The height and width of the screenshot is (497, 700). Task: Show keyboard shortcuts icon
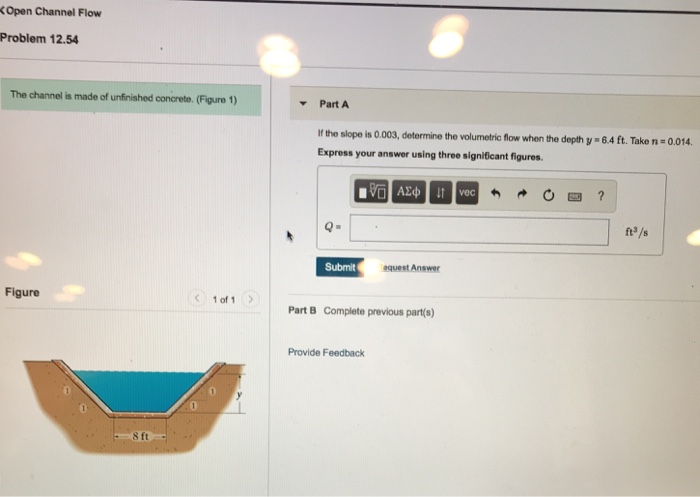coord(575,196)
